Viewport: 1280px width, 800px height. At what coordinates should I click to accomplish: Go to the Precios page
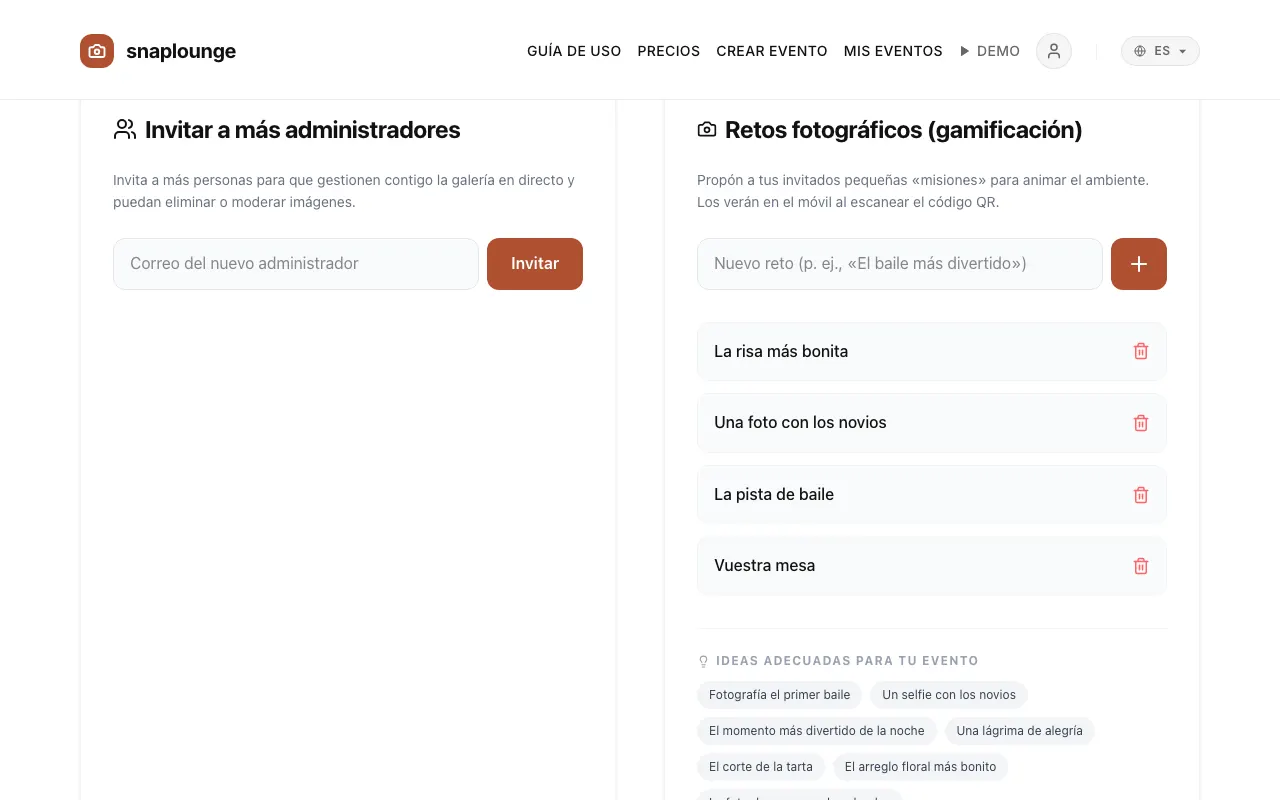(x=669, y=51)
